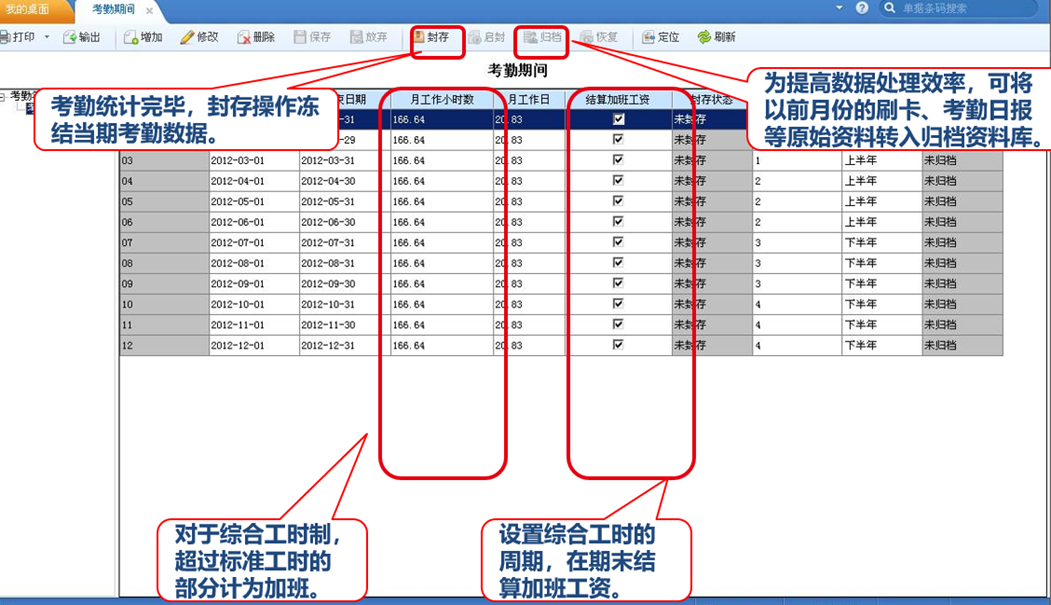
Task: Click the 封存 (Seal) toolbar button
Action: coord(431,38)
